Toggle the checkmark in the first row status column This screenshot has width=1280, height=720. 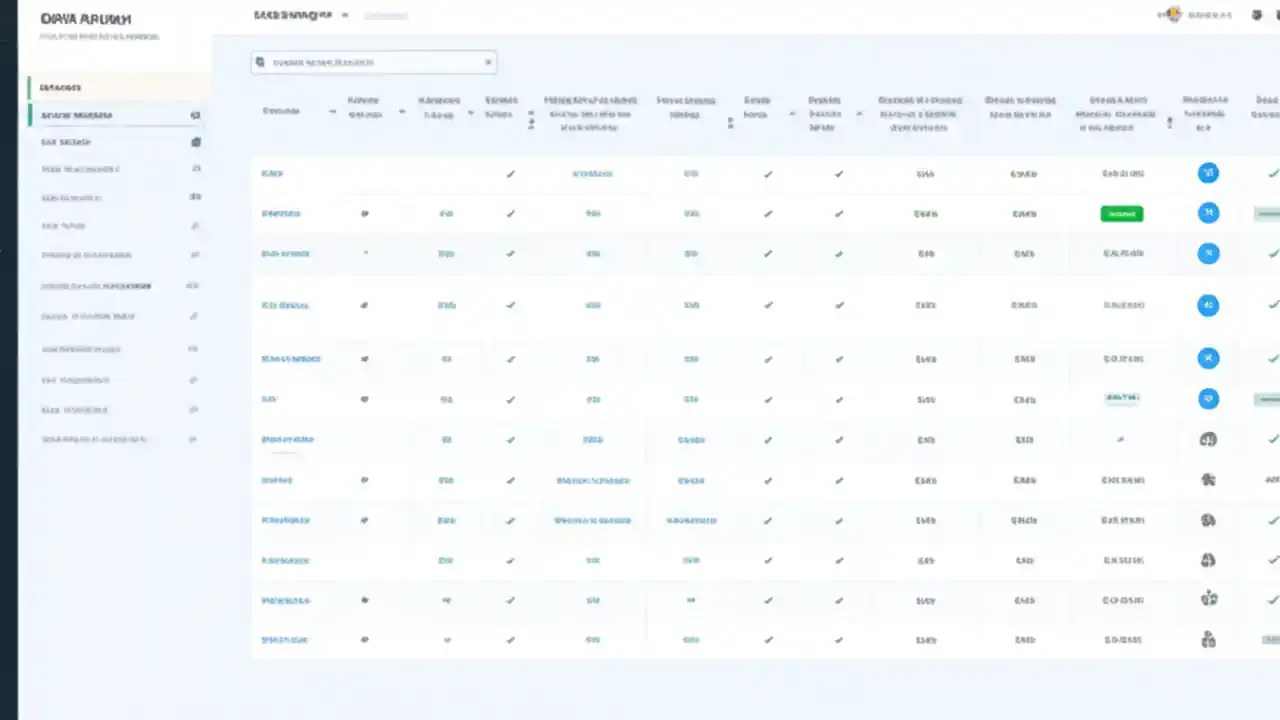pyautogui.click(x=768, y=173)
